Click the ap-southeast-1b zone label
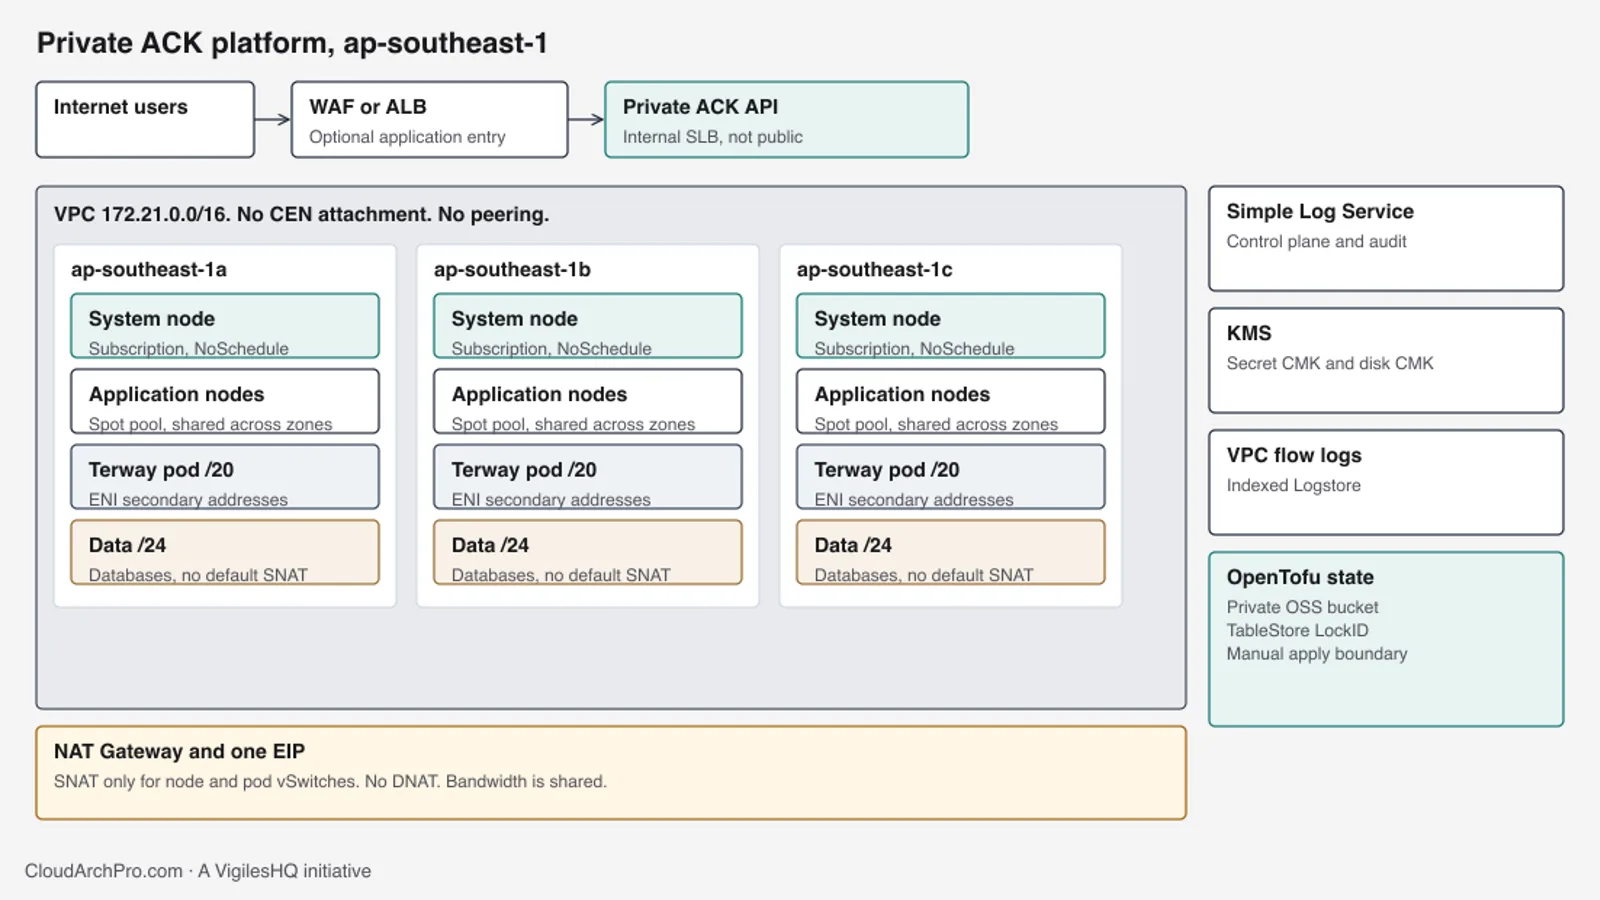The width and height of the screenshot is (1600, 900). 512,269
